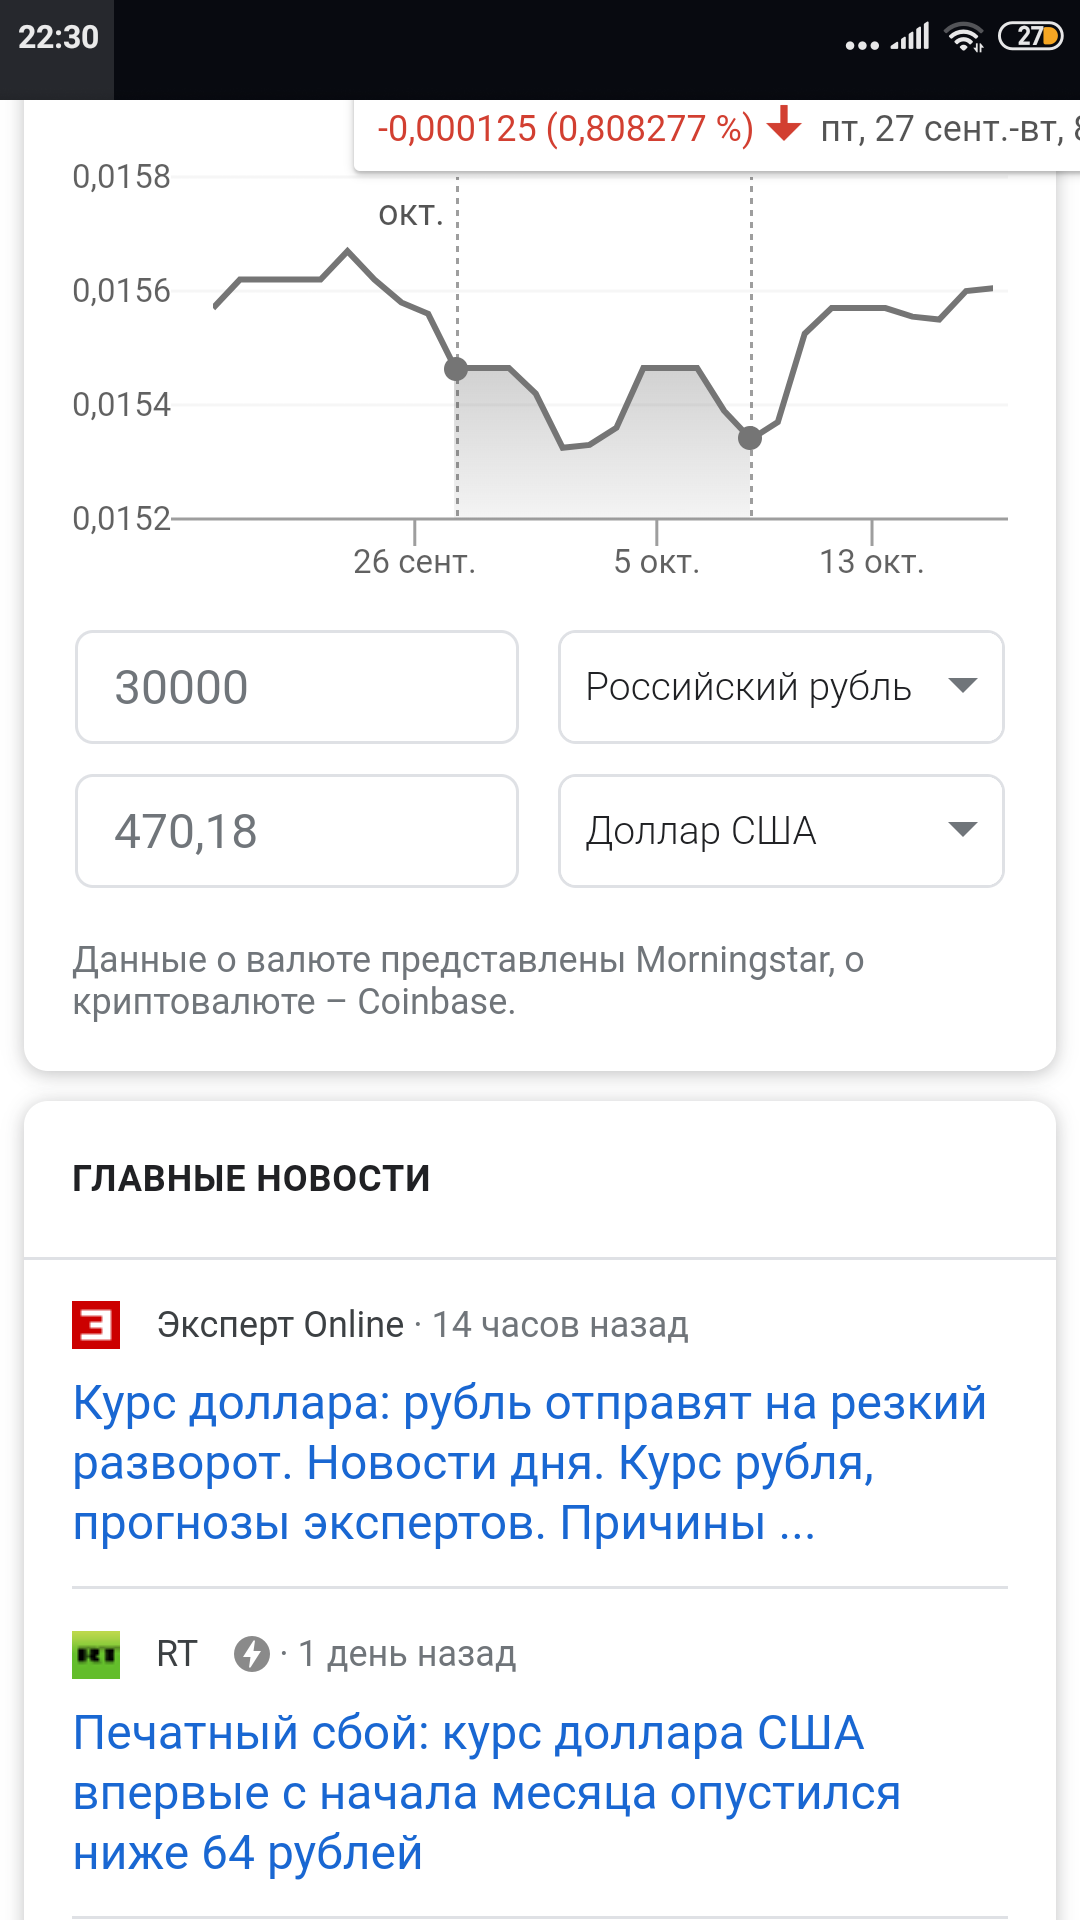The height and width of the screenshot is (1920, 1080).
Task: Open the article Печатный сбой курс доллара
Action: click(488, 1792)
